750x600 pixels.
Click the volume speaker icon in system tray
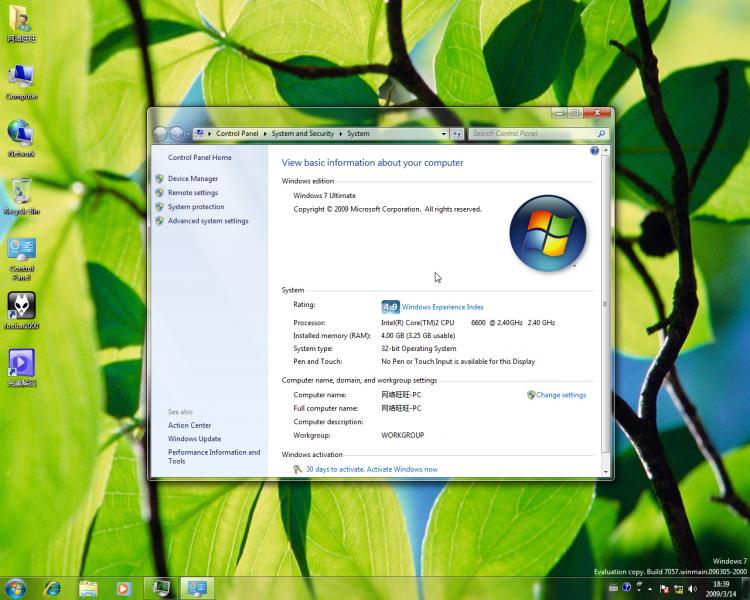coord(692,589)
